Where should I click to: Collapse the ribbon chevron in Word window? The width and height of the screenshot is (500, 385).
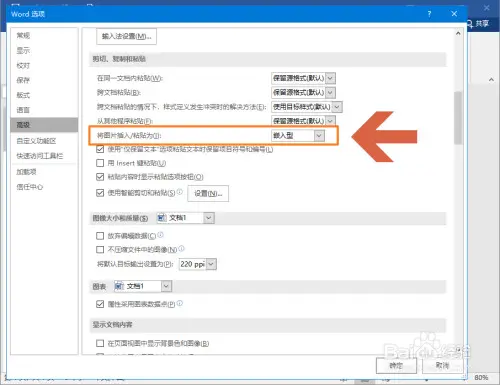491,80
